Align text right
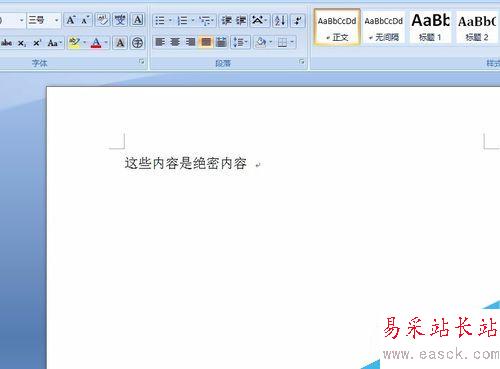Screen dimensions: 500x369 [190, 42]
